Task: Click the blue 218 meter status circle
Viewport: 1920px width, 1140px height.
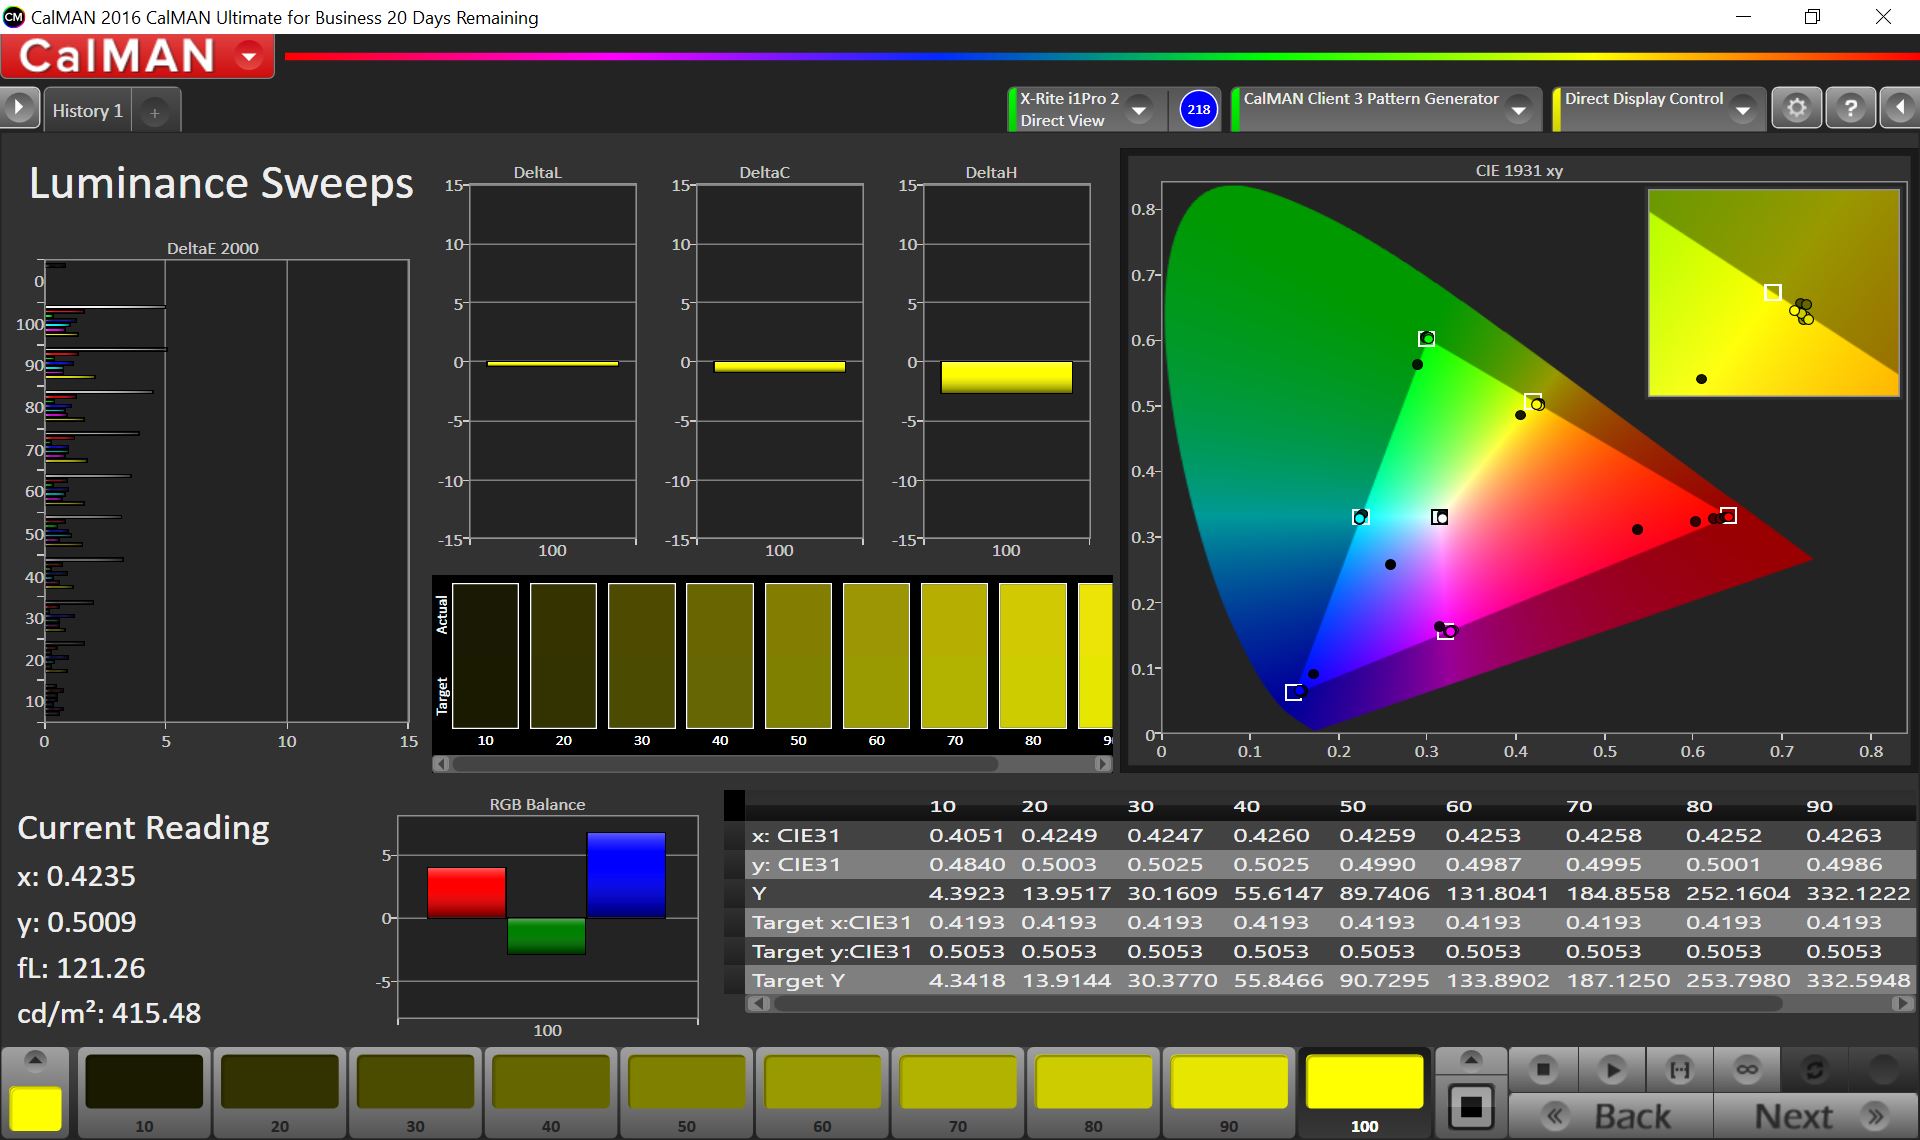Action: (1198, 109)
